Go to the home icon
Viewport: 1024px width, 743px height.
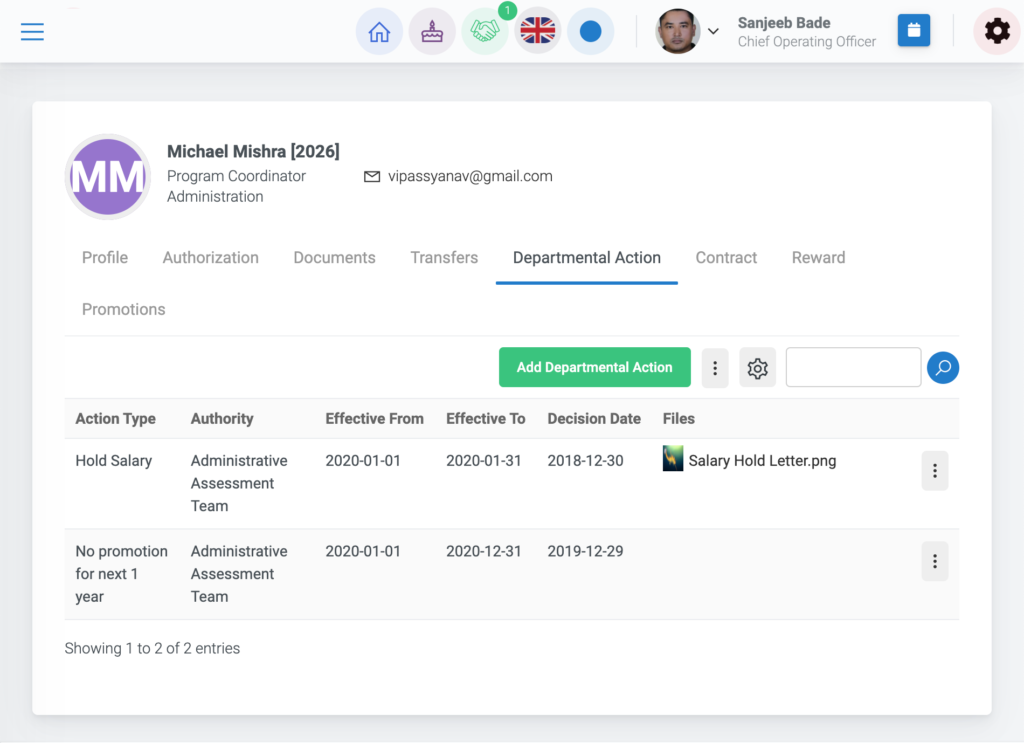pyautogui.click(x=379, y=31)
